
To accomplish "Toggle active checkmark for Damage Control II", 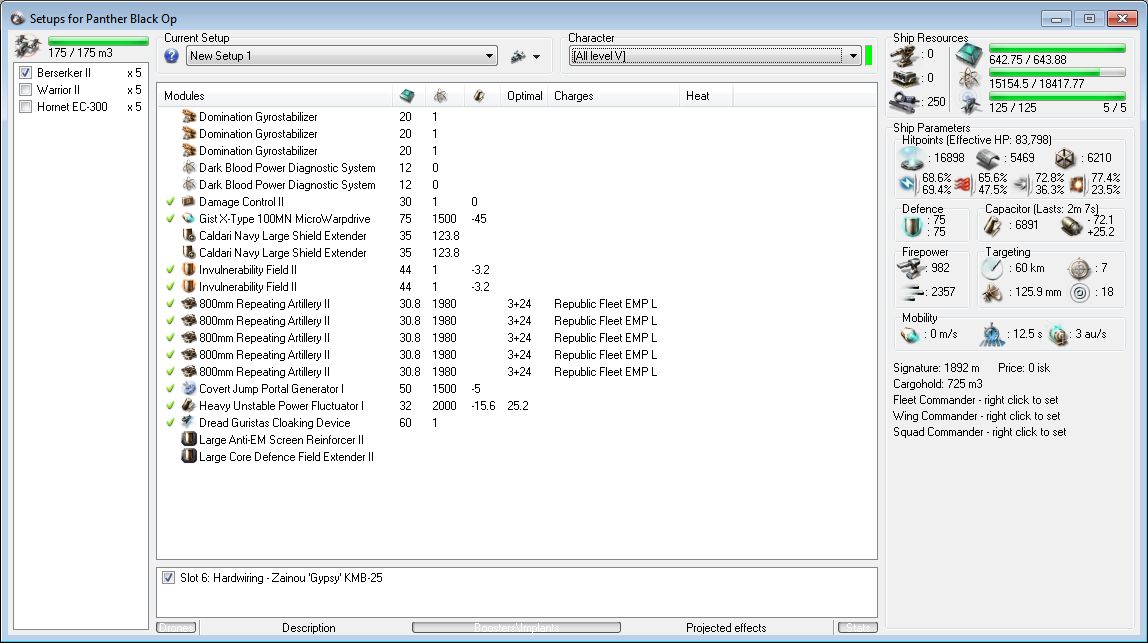I will [171, 202].
